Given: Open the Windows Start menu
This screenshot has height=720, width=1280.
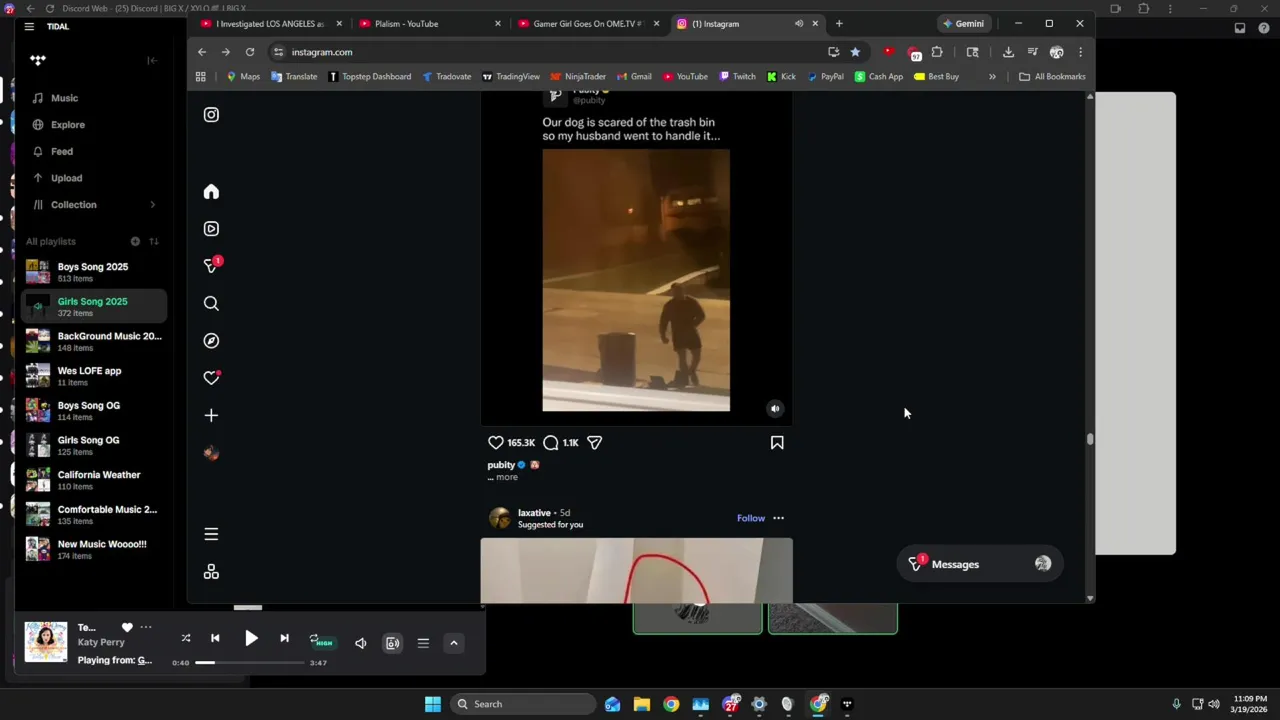Looking at the screenshot, I should [x=432, y=704].
